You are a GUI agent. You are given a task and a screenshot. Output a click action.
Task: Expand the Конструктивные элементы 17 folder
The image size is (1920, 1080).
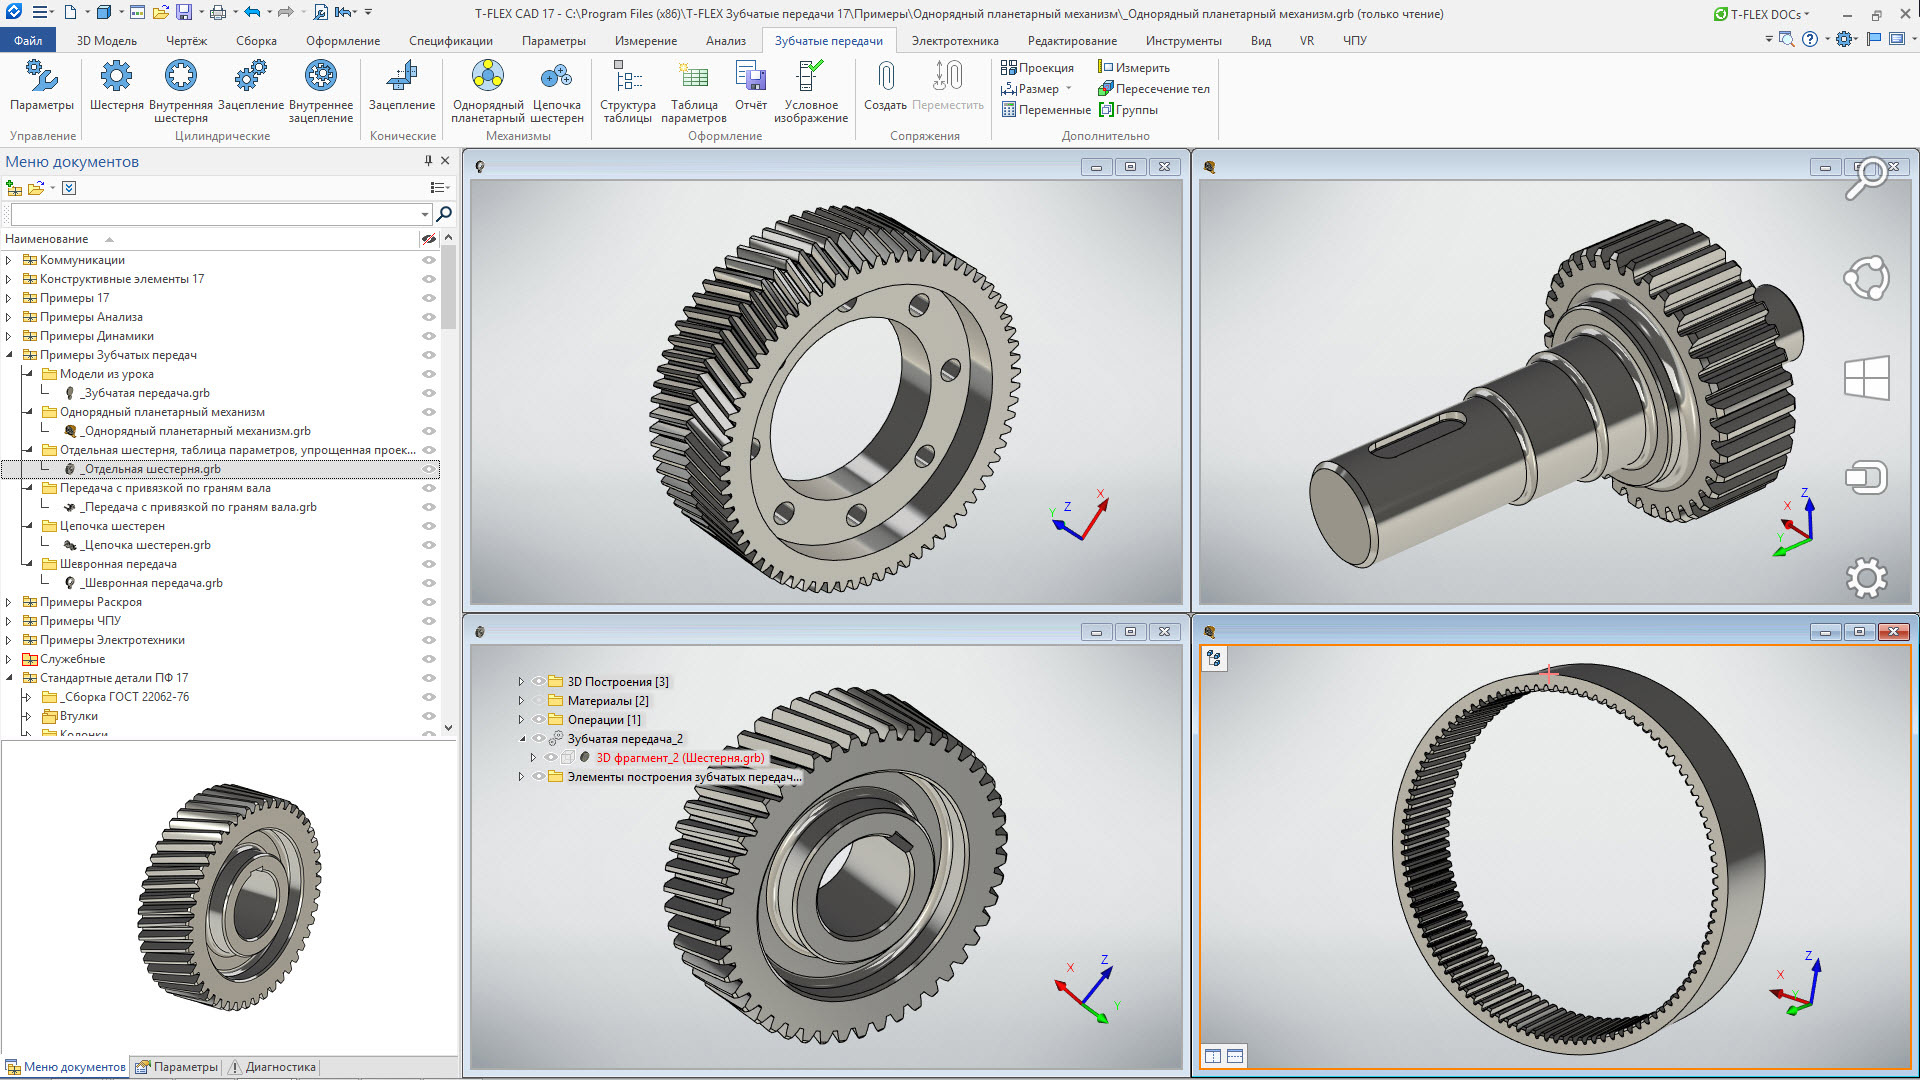coord(9,279)
